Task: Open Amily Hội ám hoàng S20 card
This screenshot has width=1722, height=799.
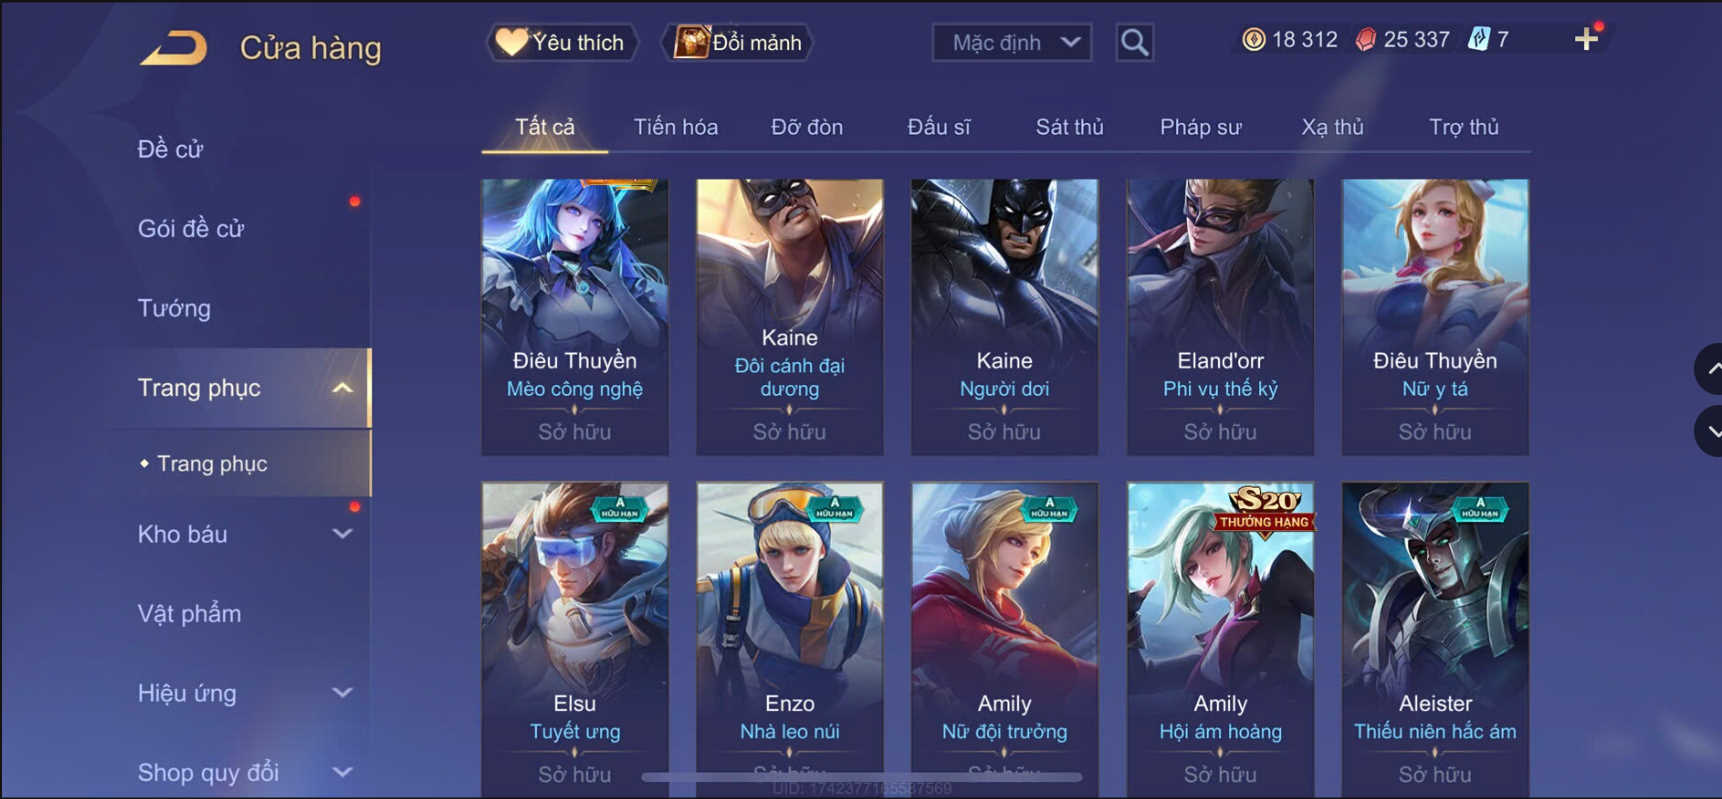Action: click(1220, 640)
